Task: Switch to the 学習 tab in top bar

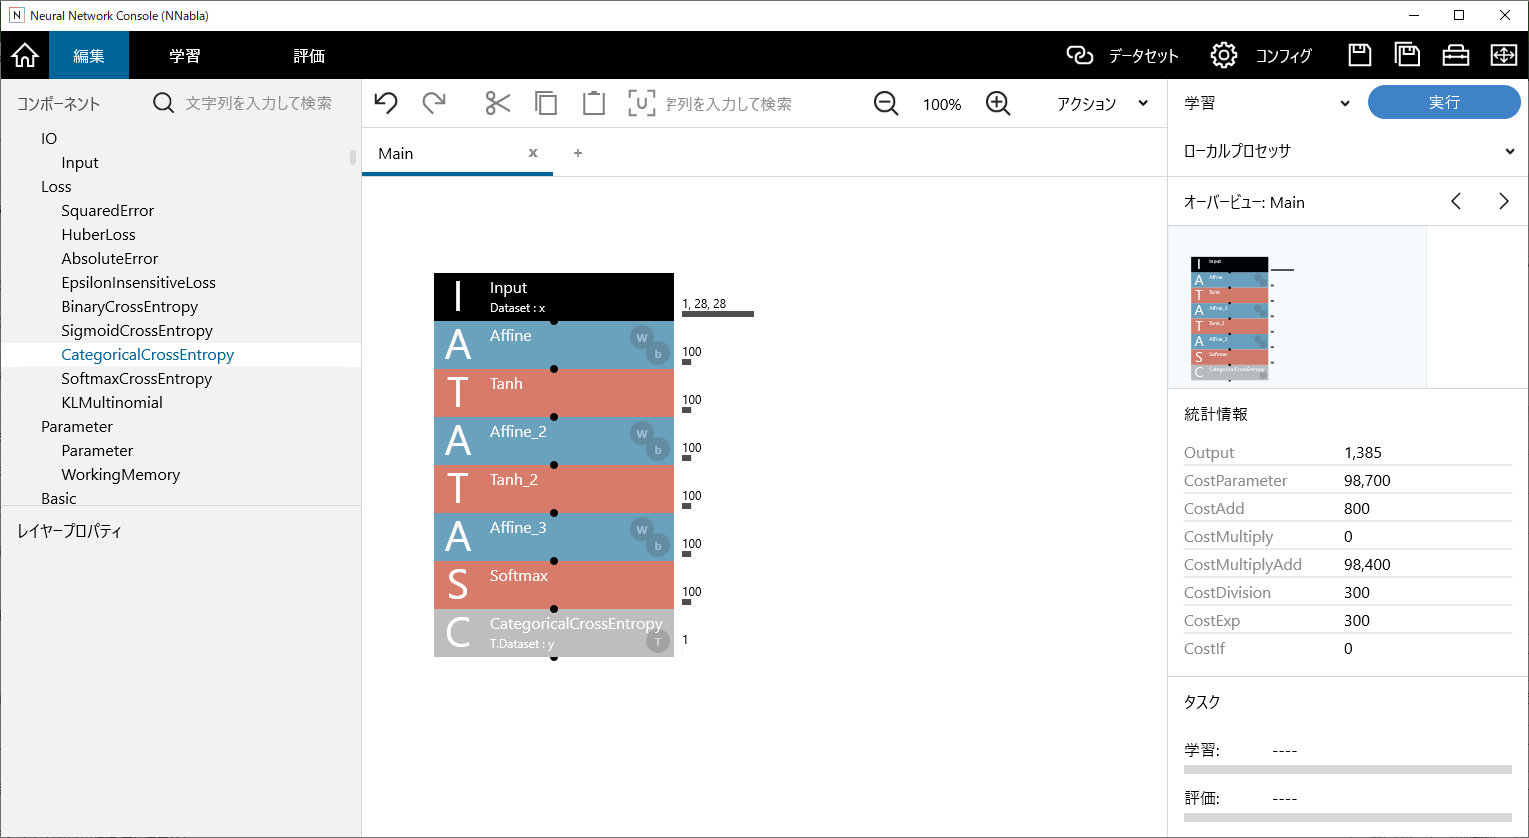Action: [x=184, y=55]
